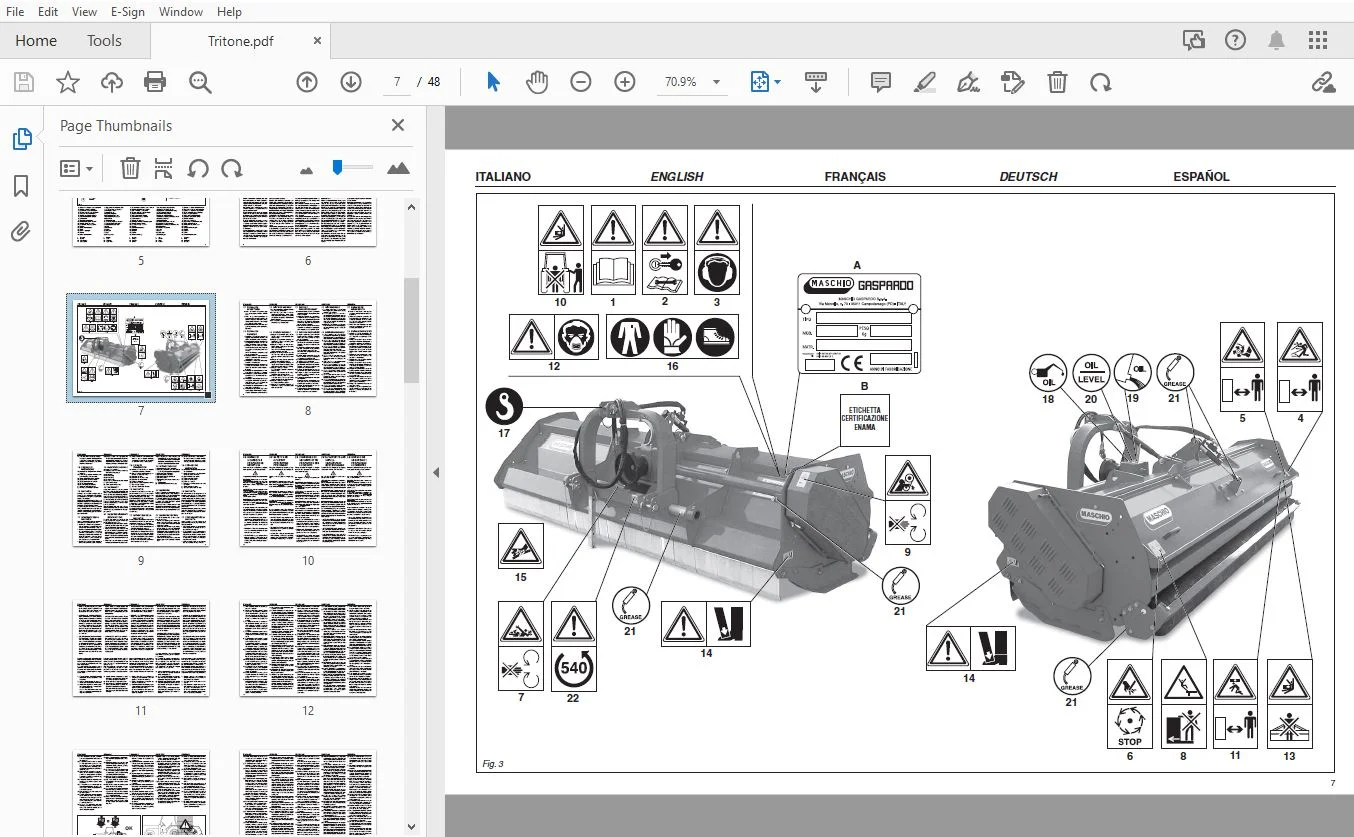The height and width of the screenshot is (837, 1354).
Task: Click the insert pages print-range panel icon
Action: click(164, 168)
